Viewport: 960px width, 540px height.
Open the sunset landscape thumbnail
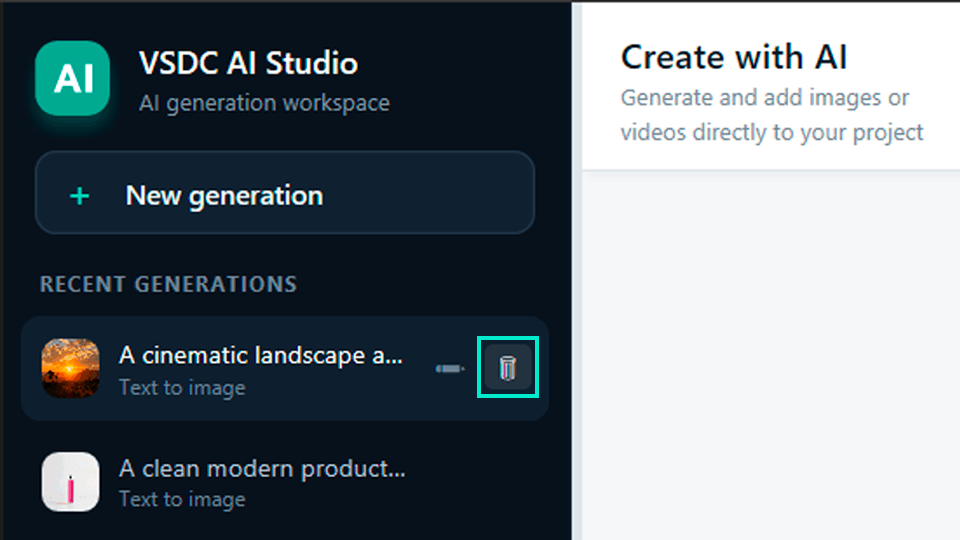coord(70,368)
